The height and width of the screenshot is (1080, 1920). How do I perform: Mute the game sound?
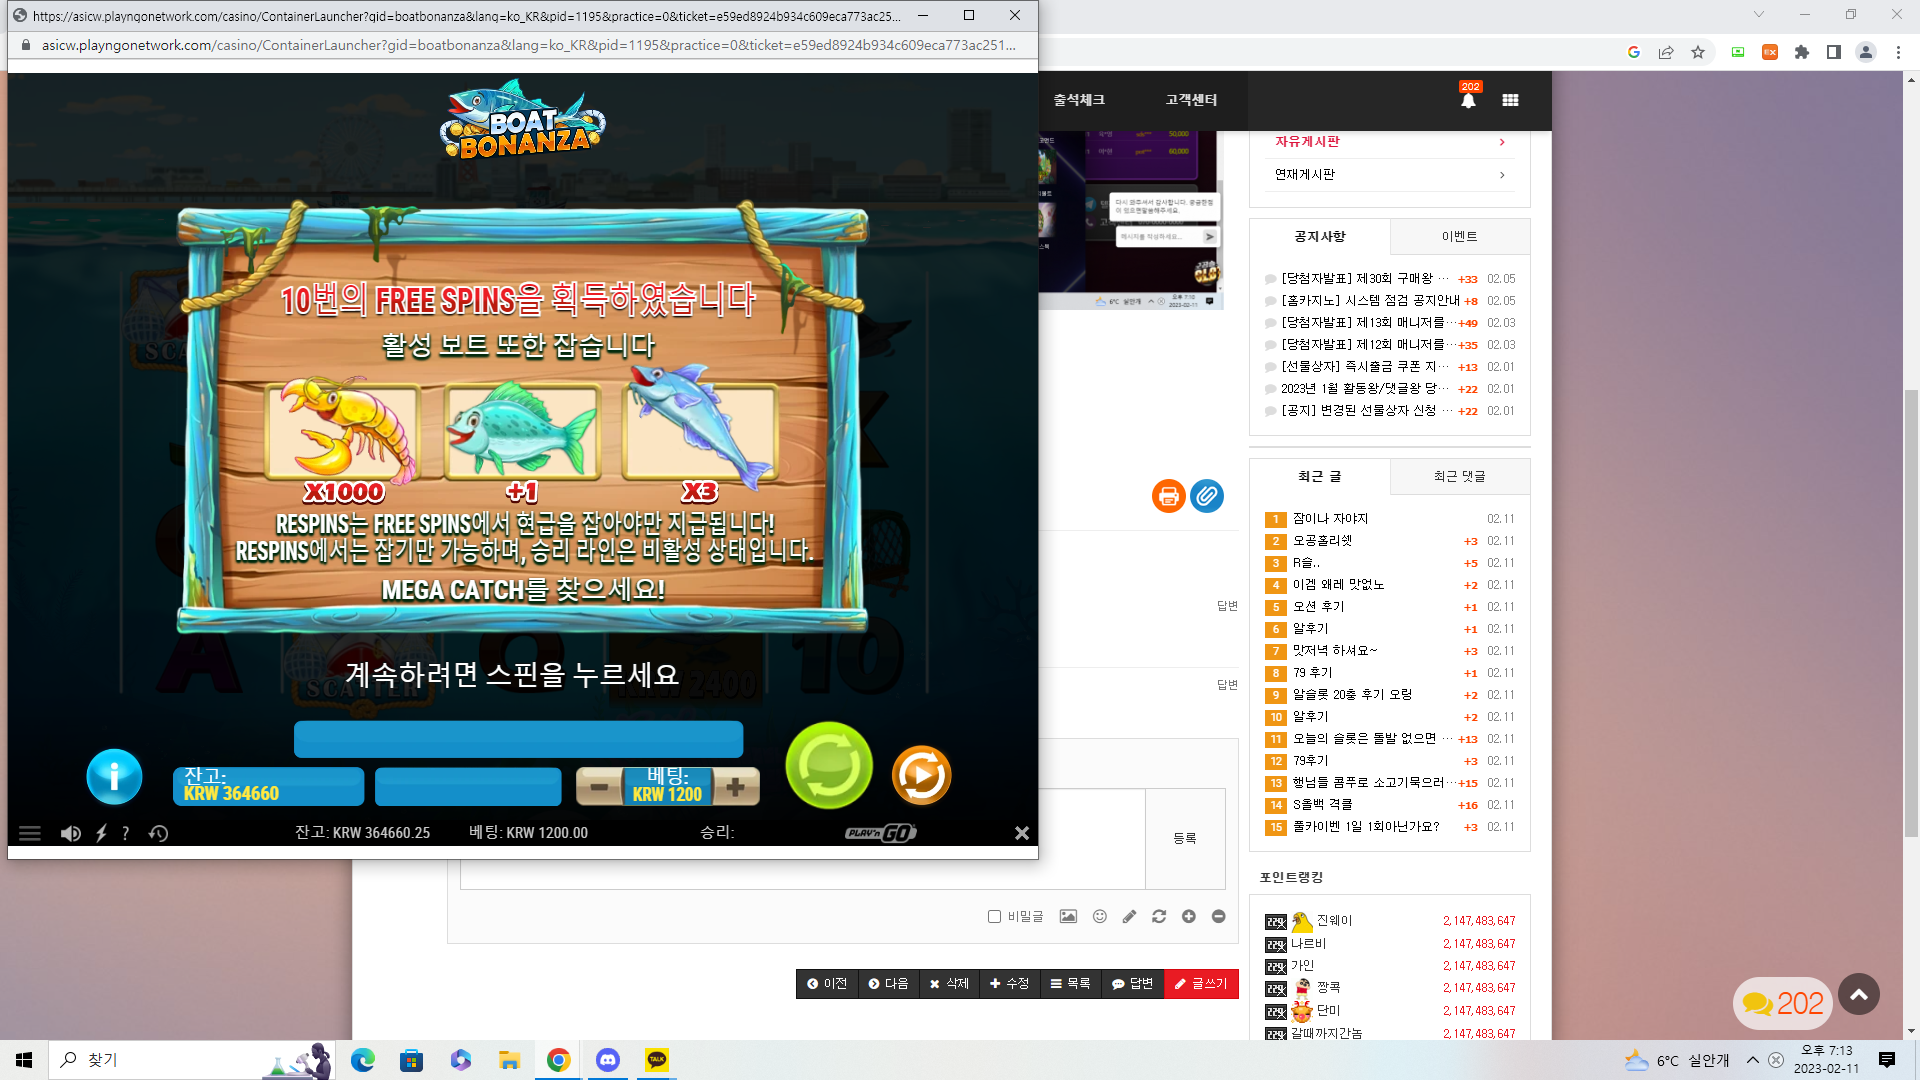coord(70,833)
